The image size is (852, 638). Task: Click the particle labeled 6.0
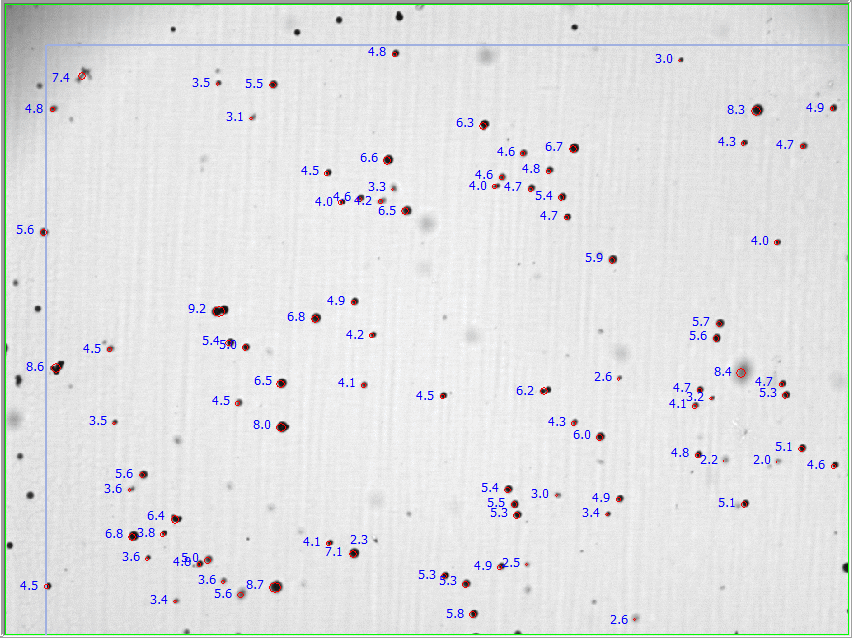click(600, 436)
